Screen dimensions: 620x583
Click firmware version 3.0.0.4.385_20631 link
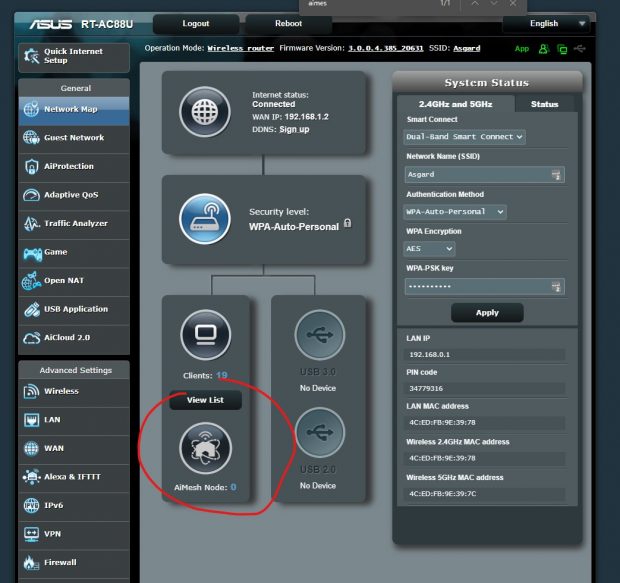coord(386,48)
